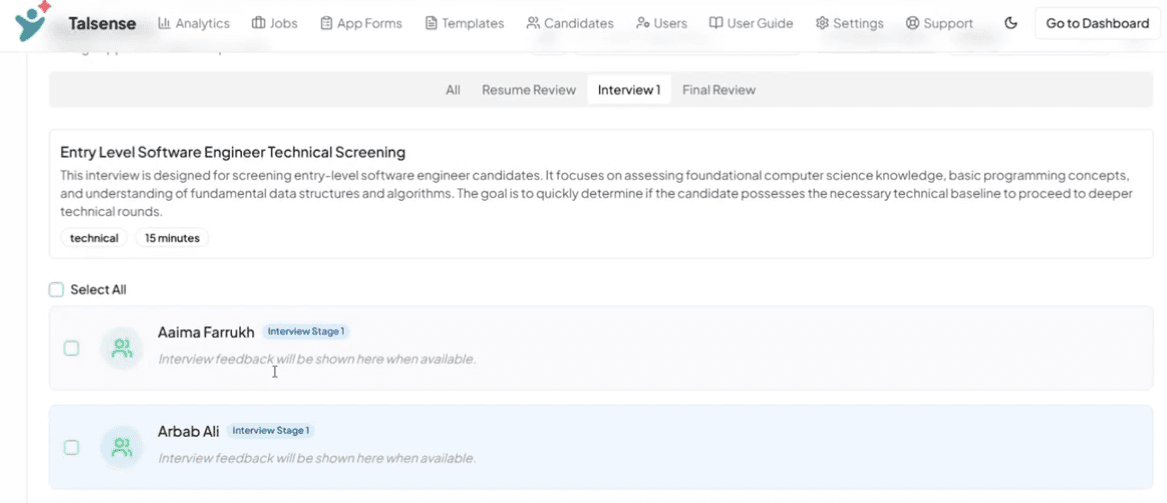Toggle dark mode with the moon icon
This screenshot has height=503, width=1167.
point(1010,23)
